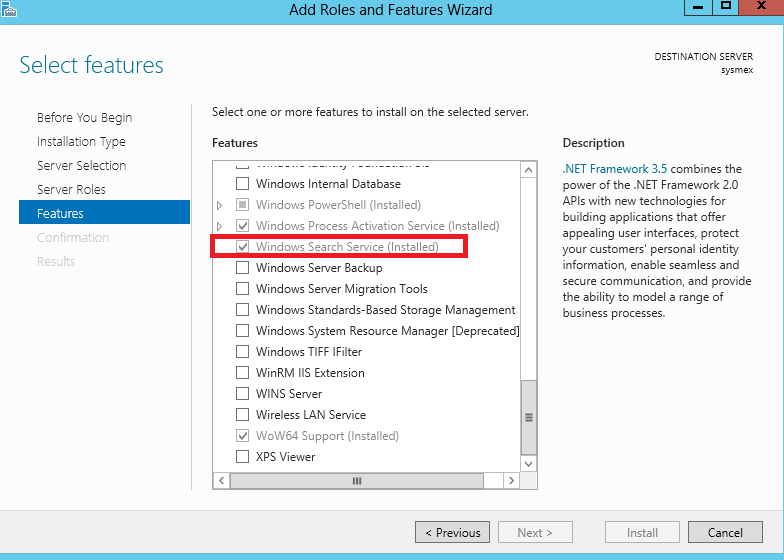This screenshot has height=560, width=784.
Task: Click the horizontal scrollbar left arrow
Action: coord(222,481)
